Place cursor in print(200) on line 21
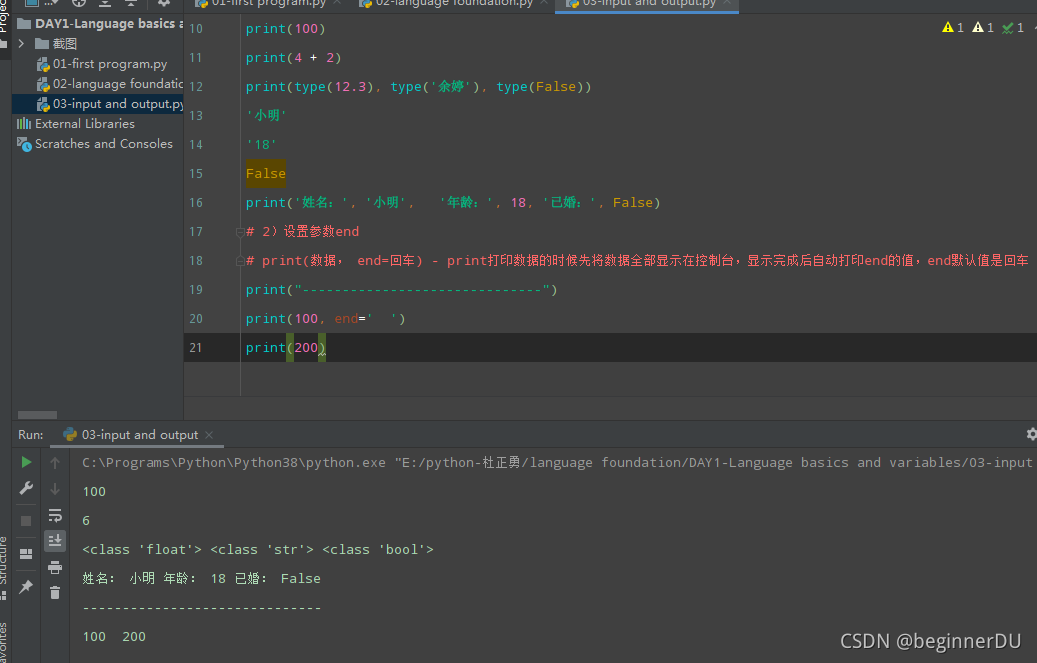Image resolution: width=1037 pixels, height=663 pixels. (286, 348)
